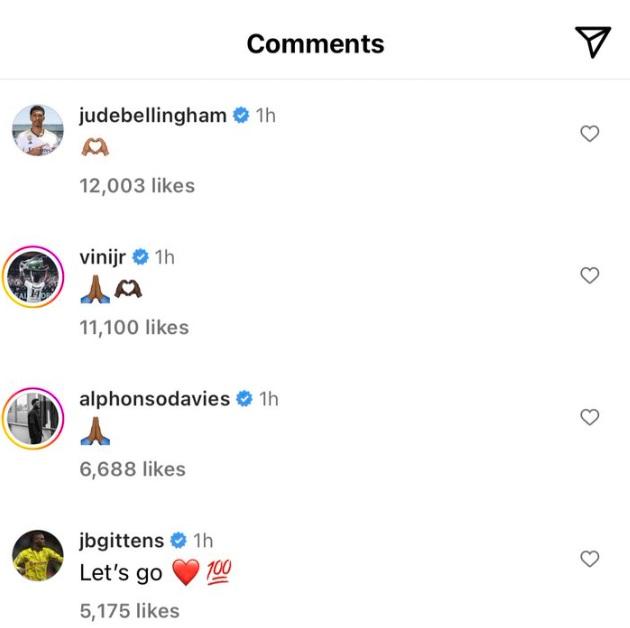630x628 pixels.
Task: Tap the share paper-plane icon
Action: 593,41
